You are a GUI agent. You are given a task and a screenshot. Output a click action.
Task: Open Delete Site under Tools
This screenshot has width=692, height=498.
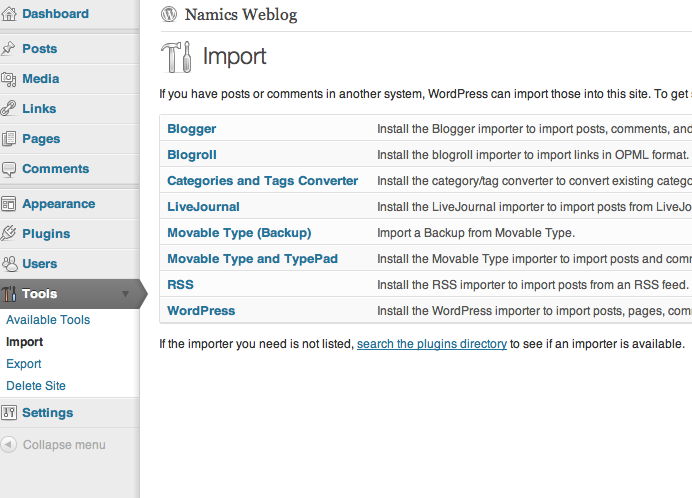coord(36,386)
